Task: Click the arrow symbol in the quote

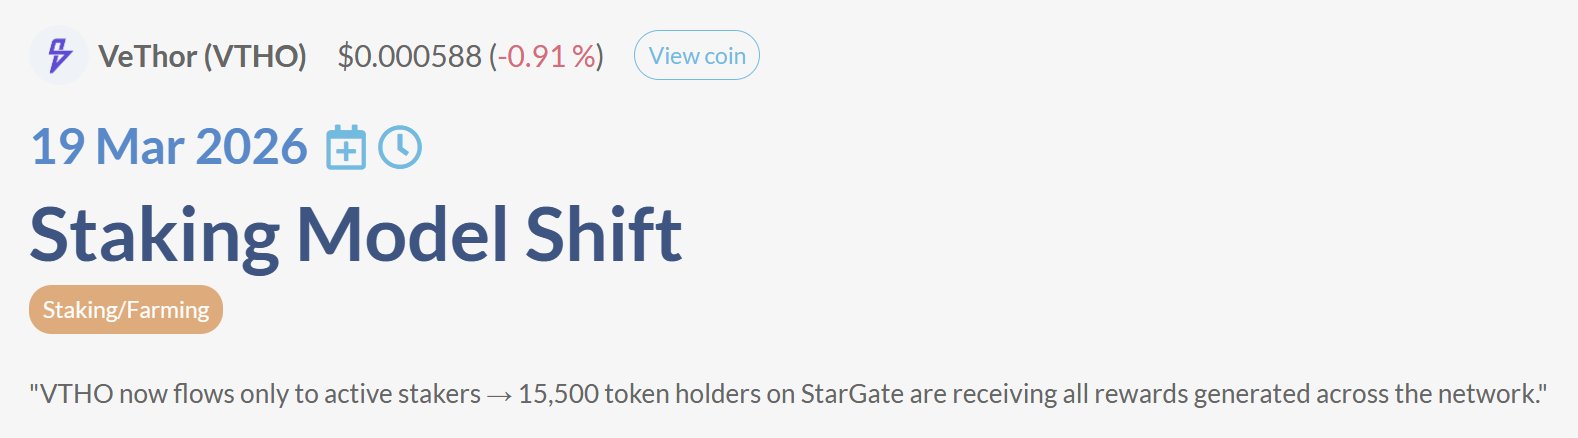Action: [x=499, y=395]
